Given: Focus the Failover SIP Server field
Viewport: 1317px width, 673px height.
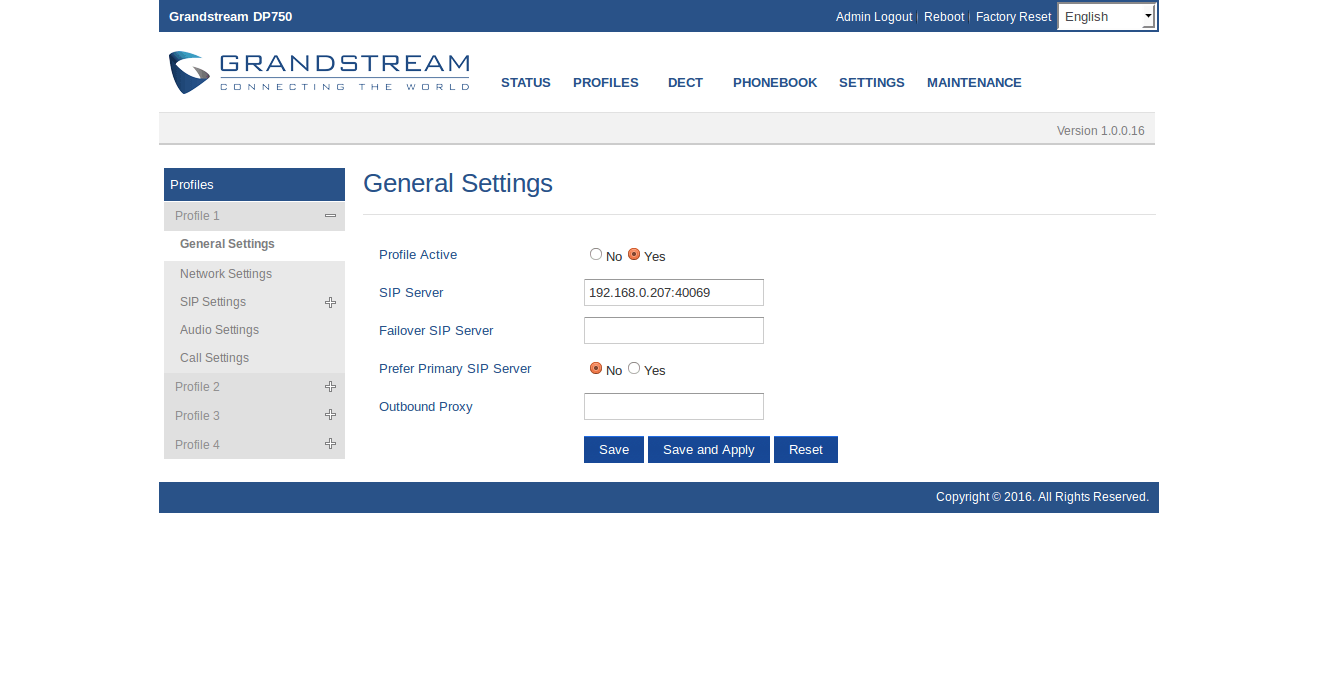Looking at the screenshot, I should (x=673, y=331).
